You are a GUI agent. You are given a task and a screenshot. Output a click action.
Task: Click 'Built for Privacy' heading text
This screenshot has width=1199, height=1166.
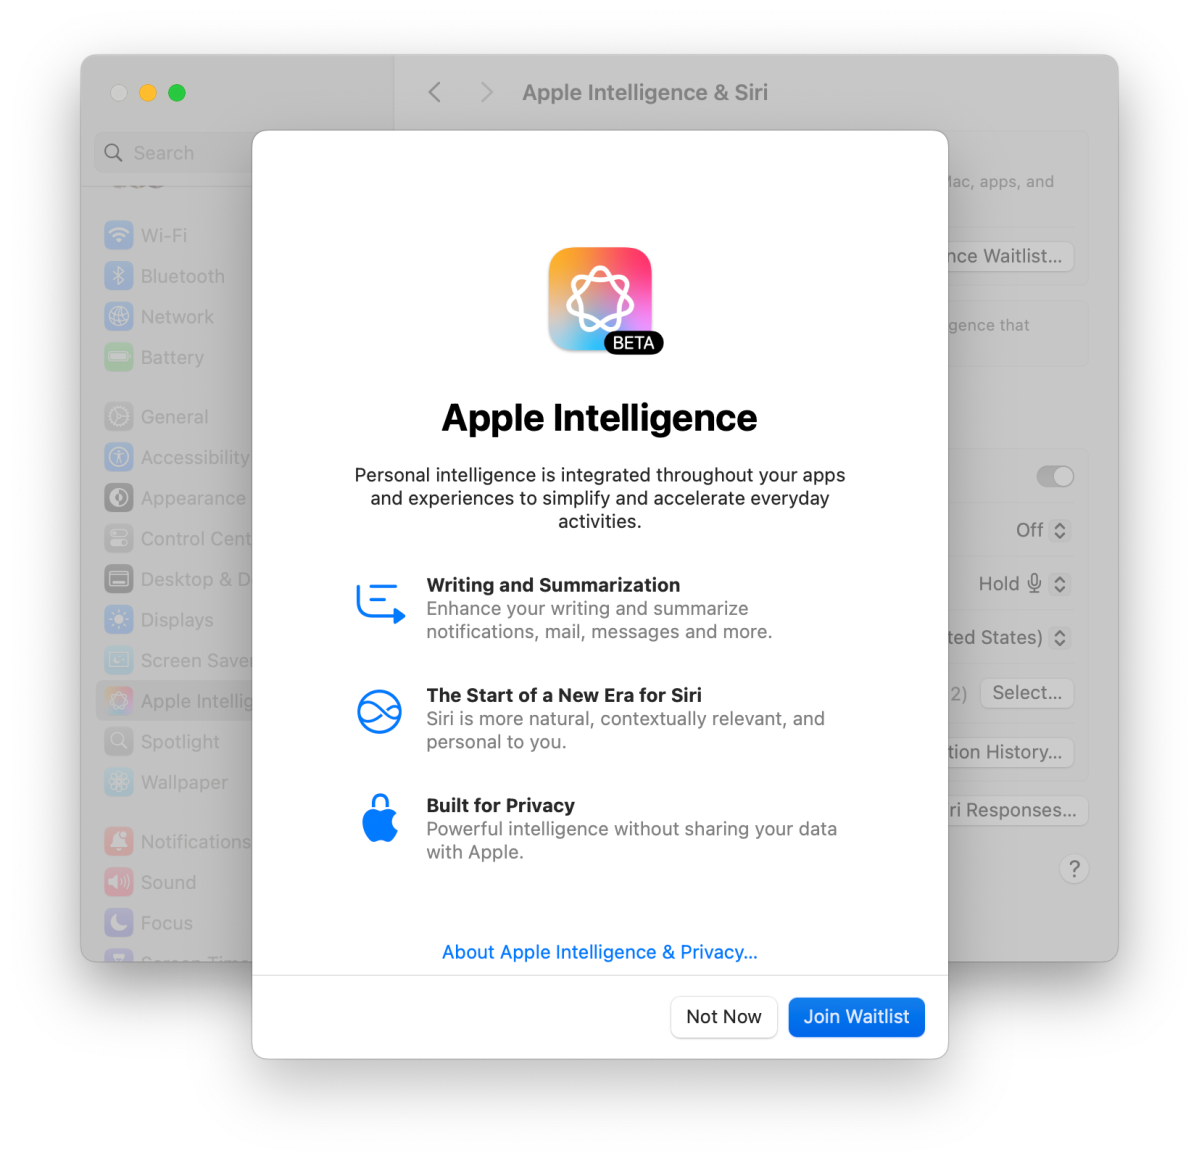pyautogui.click(x=500, y=805)
